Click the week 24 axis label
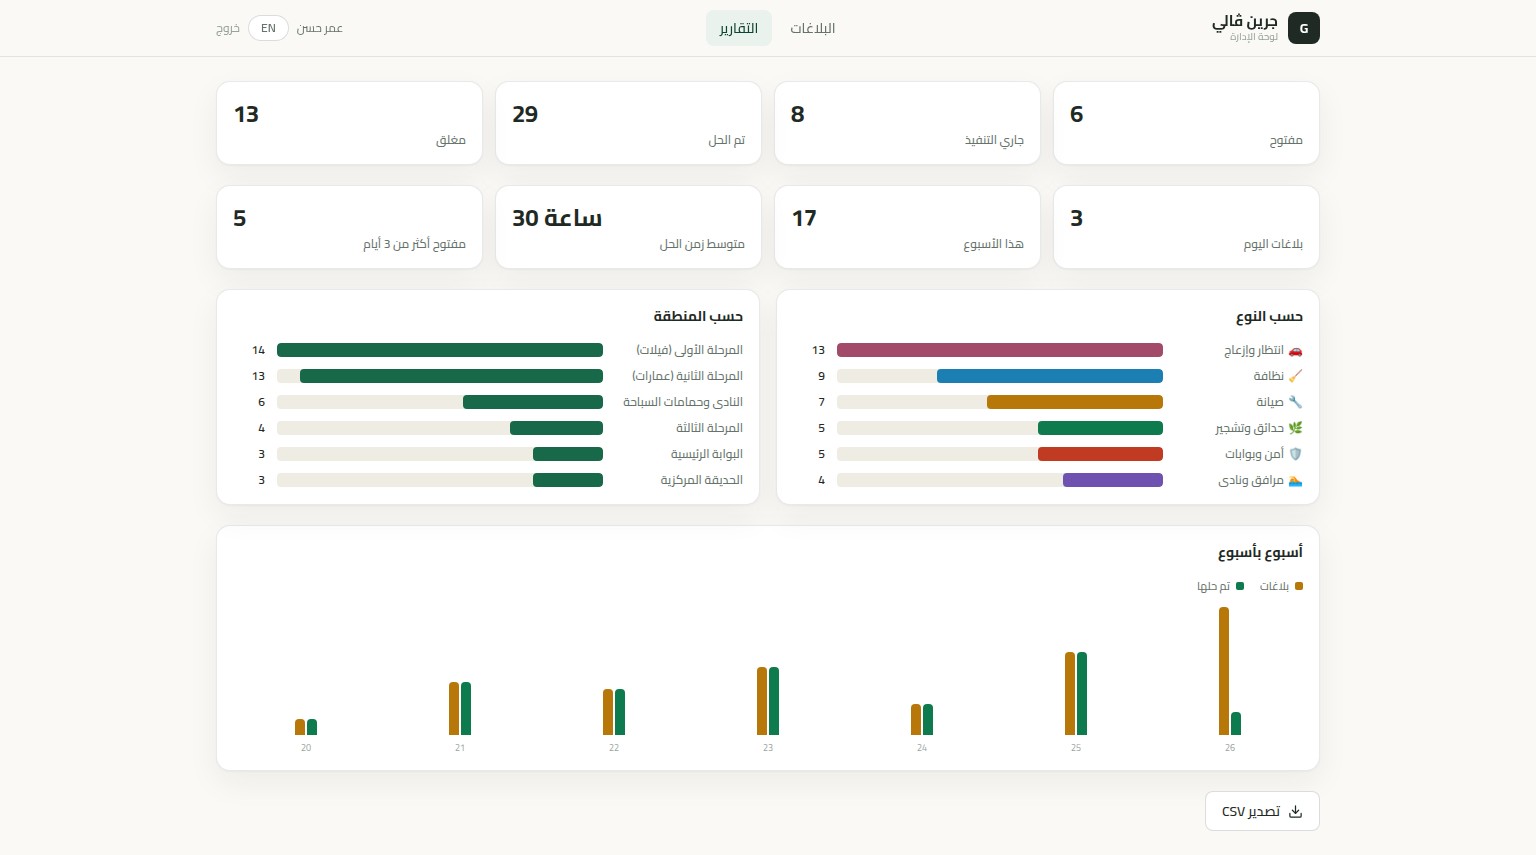 922,748
